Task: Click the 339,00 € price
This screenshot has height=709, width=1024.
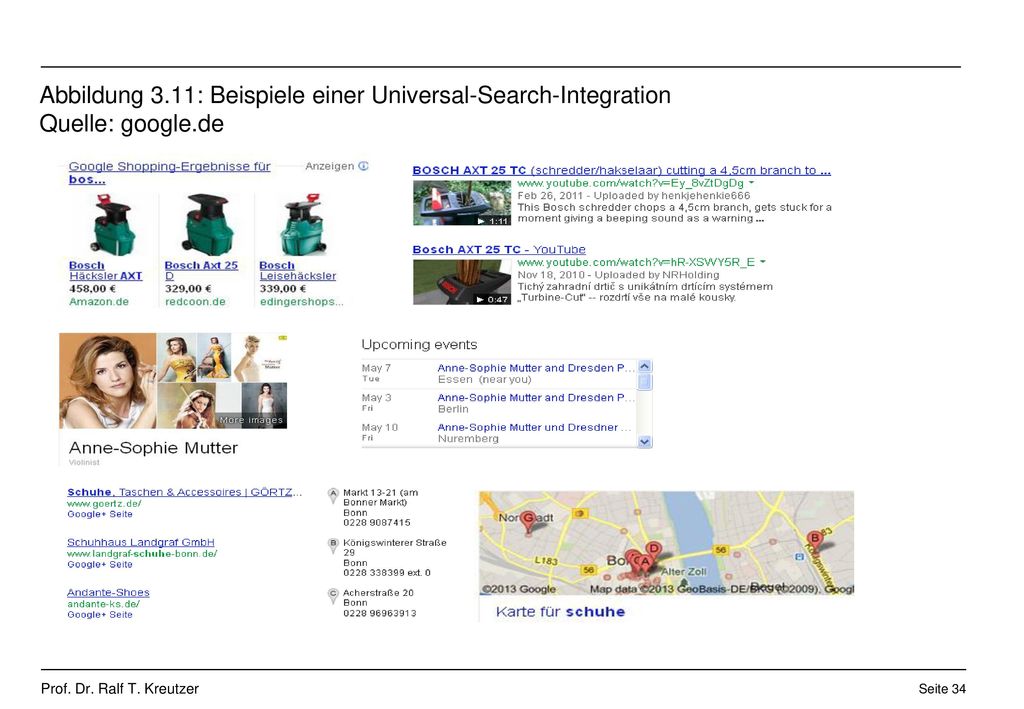Action: 283,289
